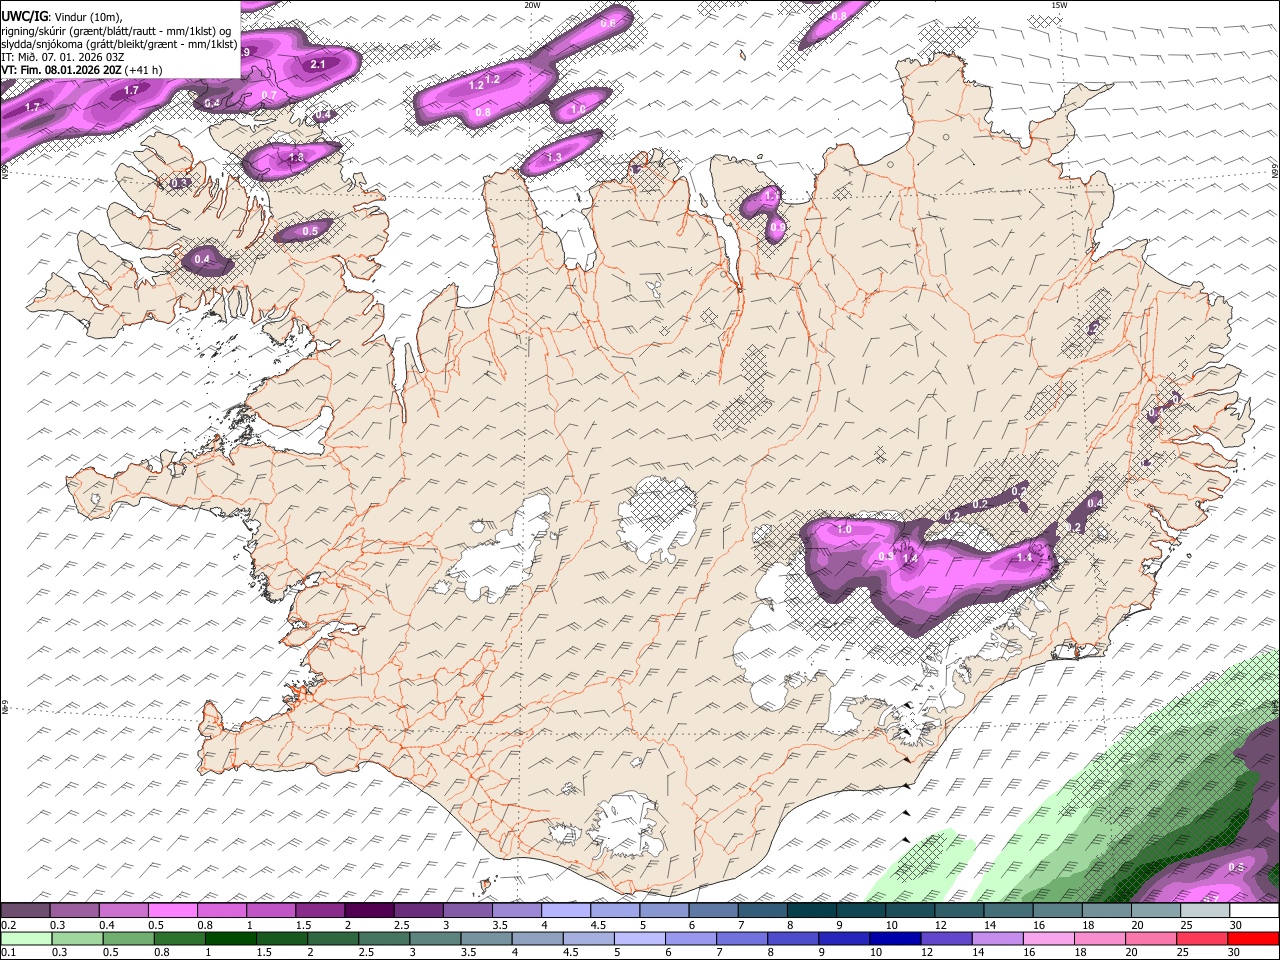Pick the white swatch above upper '30'
Image resolution: width=1280 pixels, height=960 pixels.
point(1255,911)
